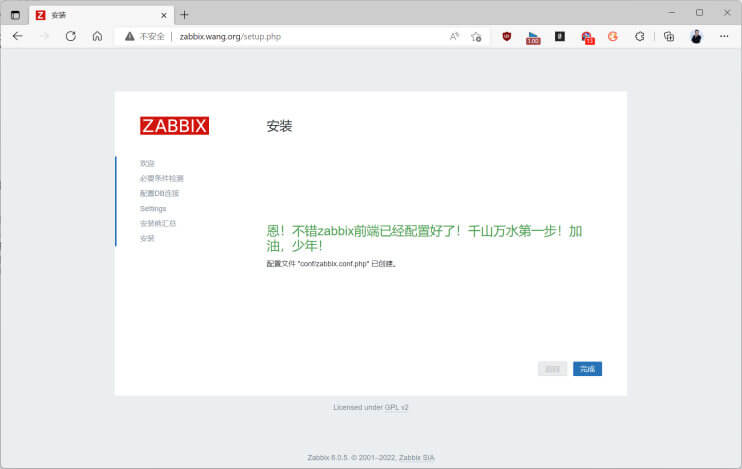Image resolution: width=742 pixels, height=469 pixels.
Task: Click the 欢迎 welcome step in sidebar
Action: (x=147, y=163)
